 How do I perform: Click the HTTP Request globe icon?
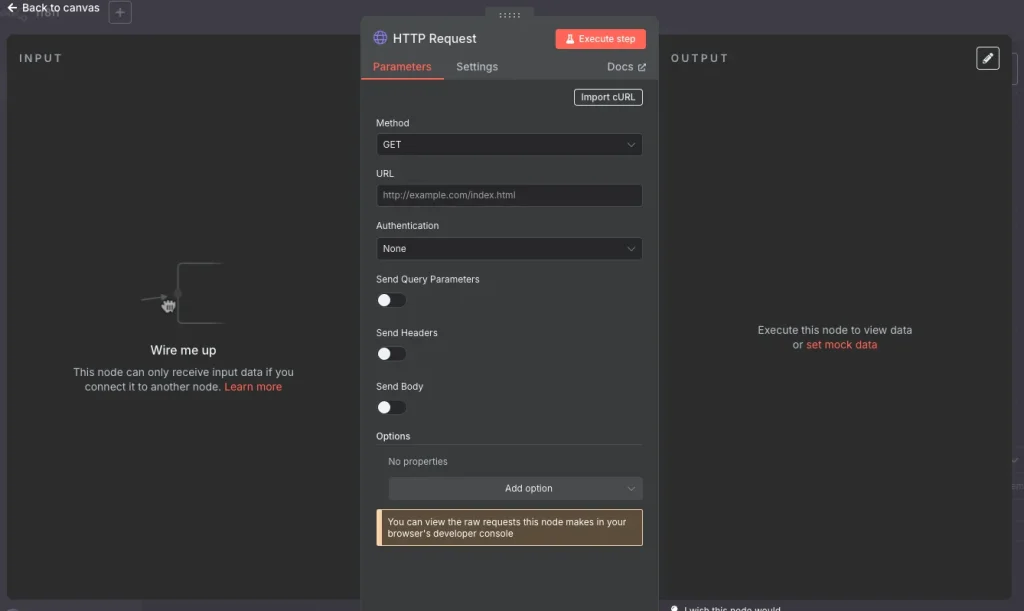click(380, 38)
